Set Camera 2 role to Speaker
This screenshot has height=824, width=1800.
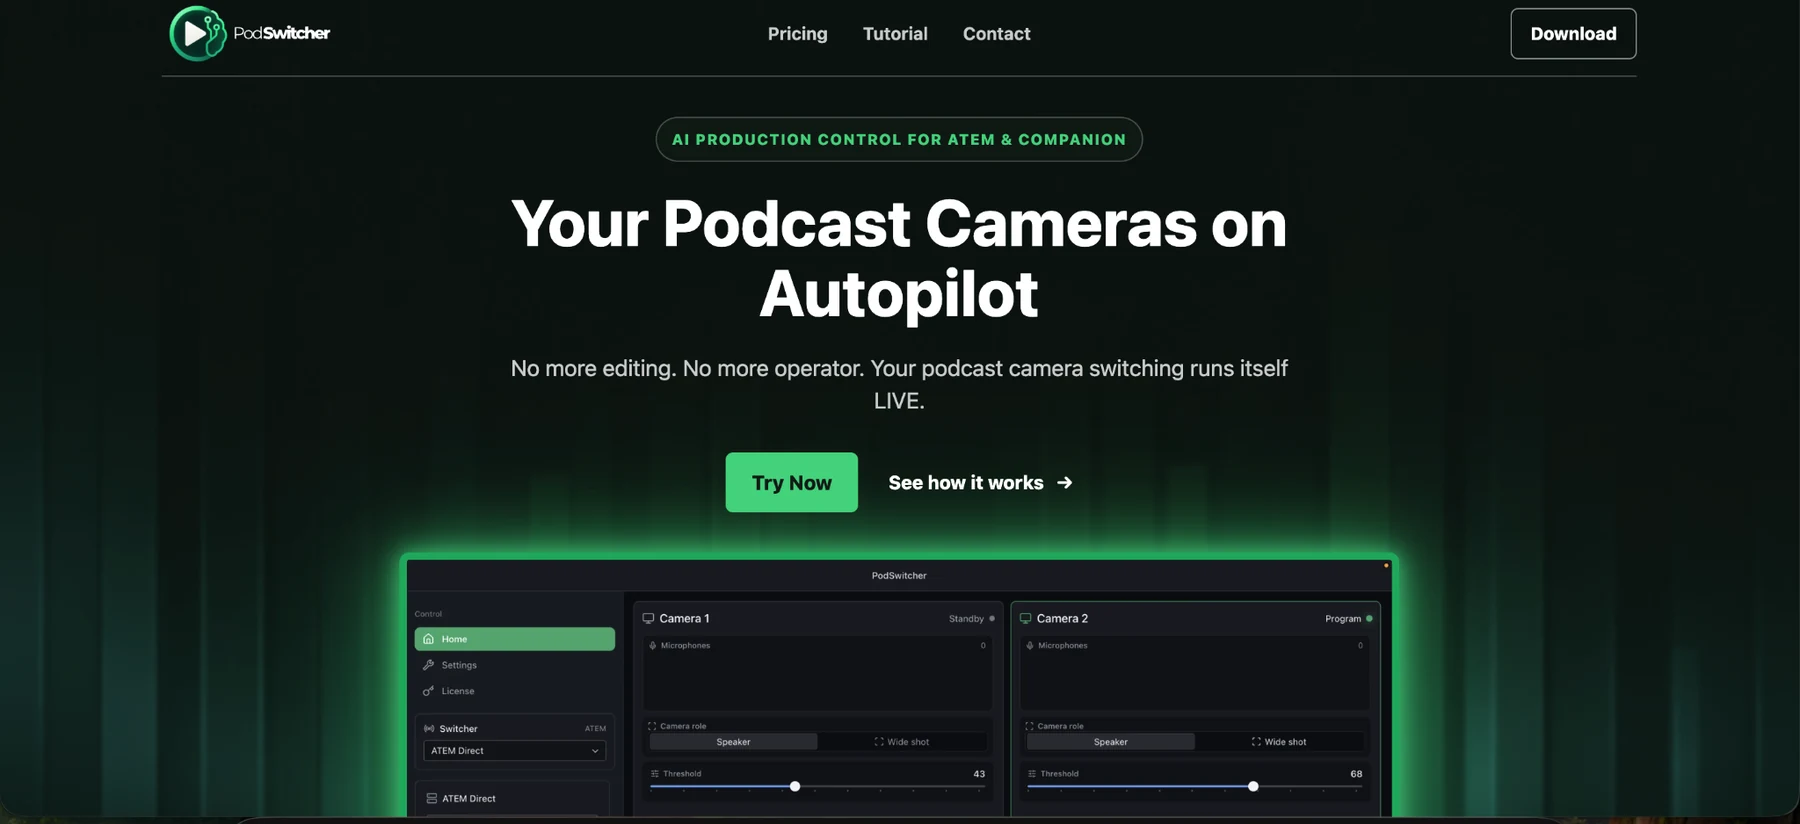[x=1110, y=742]
